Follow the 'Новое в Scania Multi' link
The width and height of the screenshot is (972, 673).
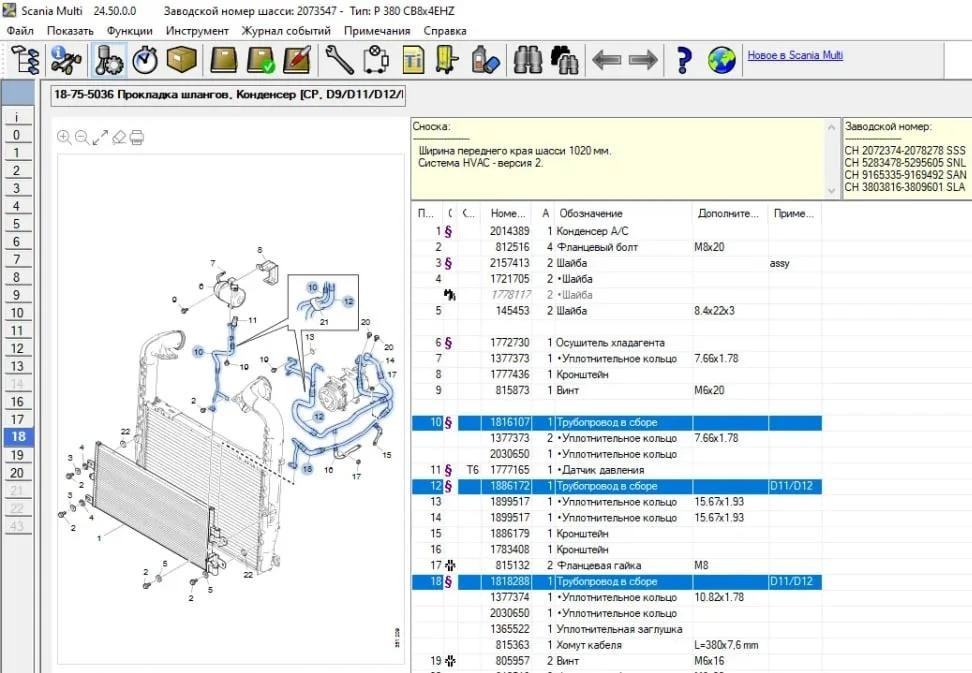pyautogui.click(x=795, y=55)
